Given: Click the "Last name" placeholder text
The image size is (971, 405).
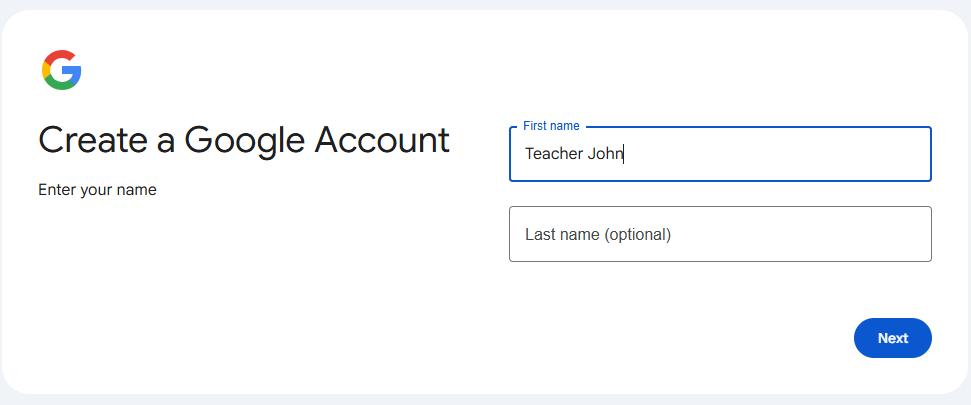Looking at the screenshot, I should point(562,235).
